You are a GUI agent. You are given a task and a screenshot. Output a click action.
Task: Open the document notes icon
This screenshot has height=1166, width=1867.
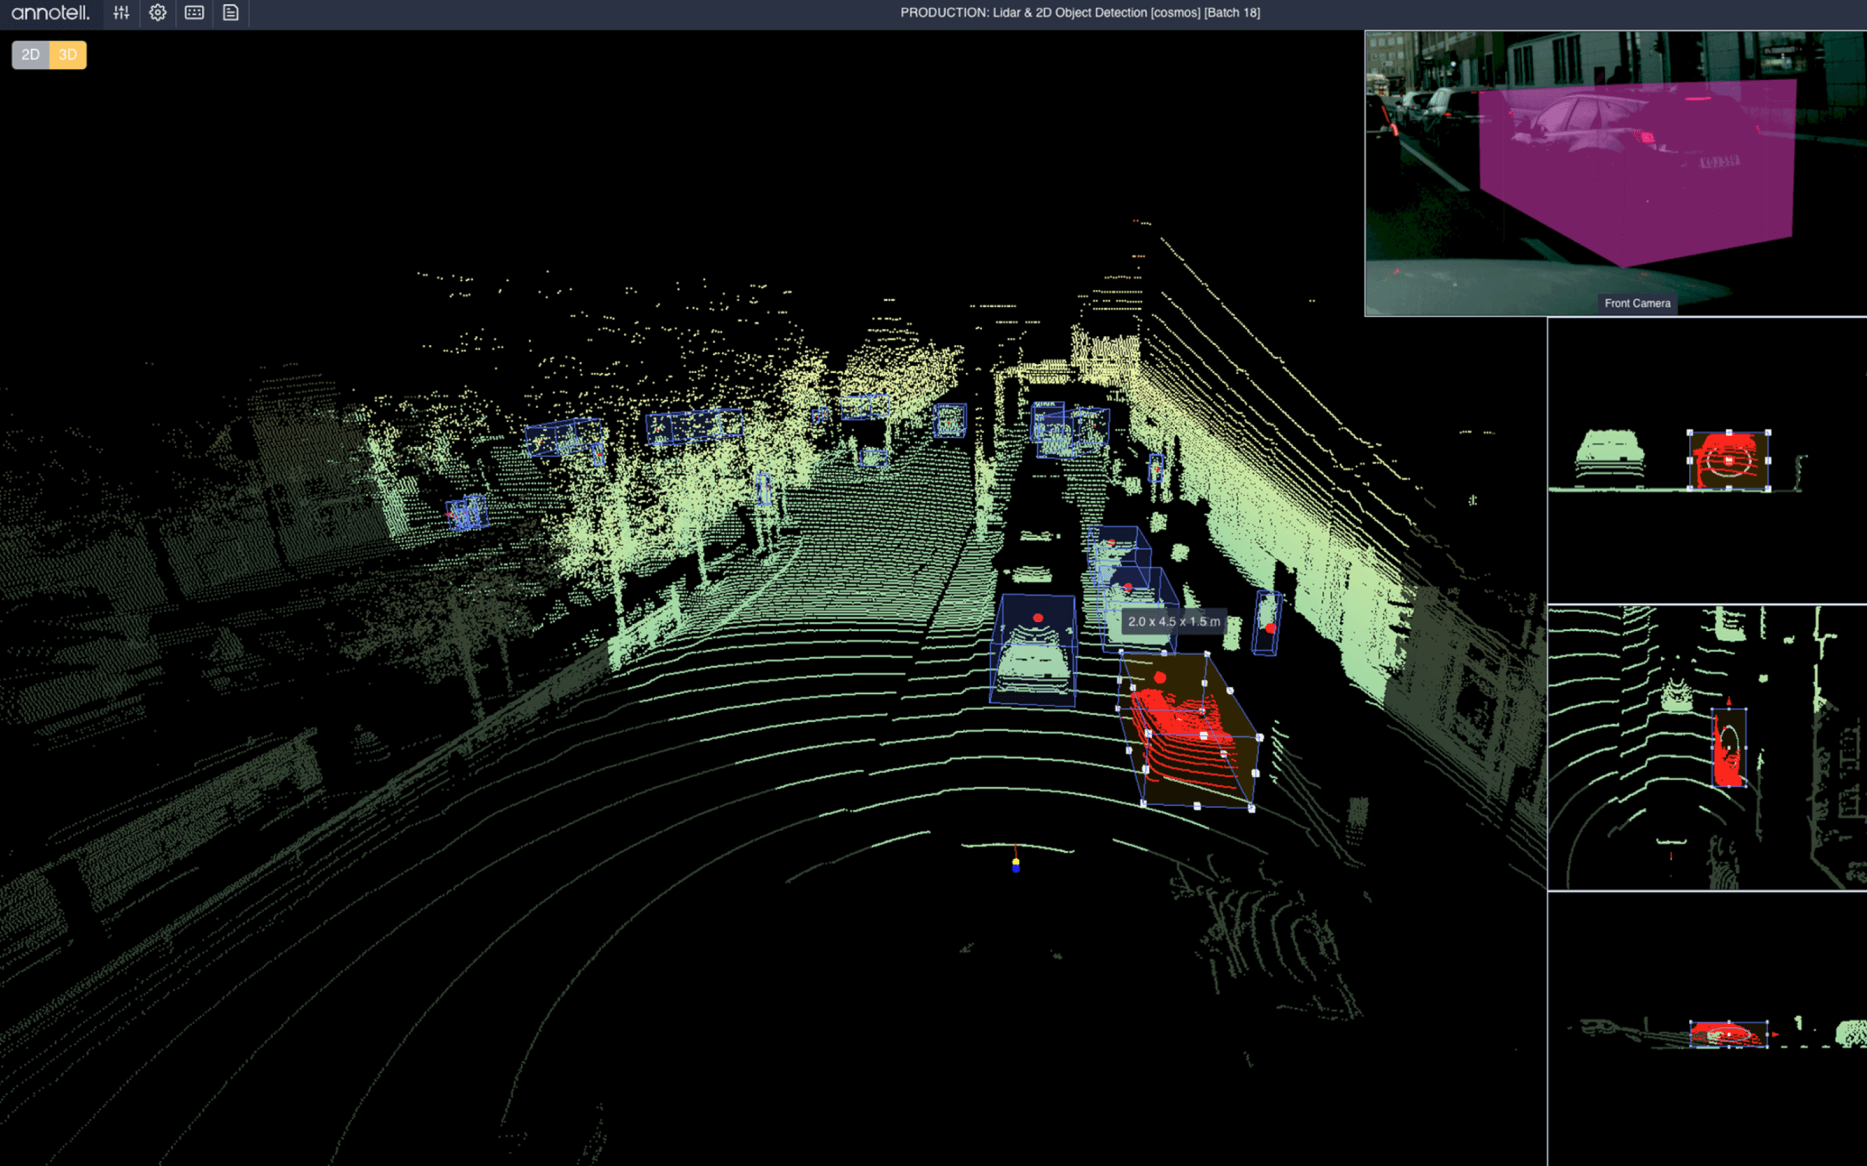[x=231, y=13]
